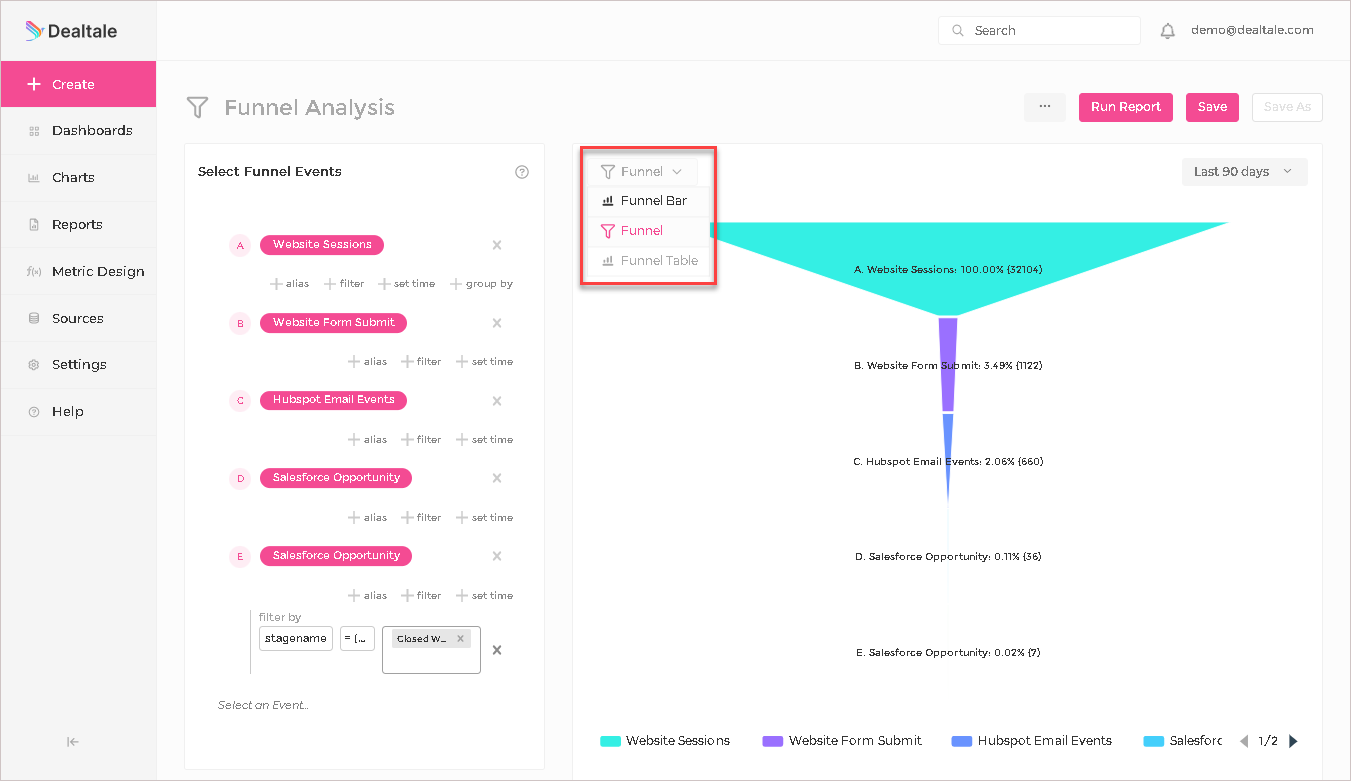Image resolution: width=1351 pixels, height=781 pixels.
Task: Click the Website Form Submit event pill
Action: 334,323
